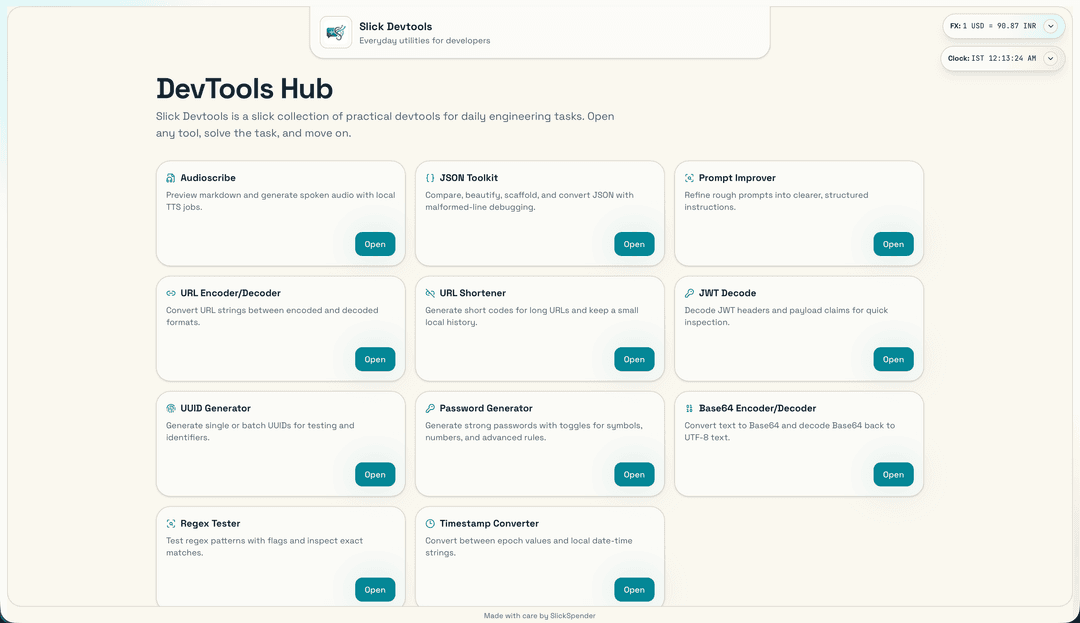This screenshot has height=623, width=1080.
Task: Click the JSON Toolkit curly-braces icon
Action: click(428, 177)
